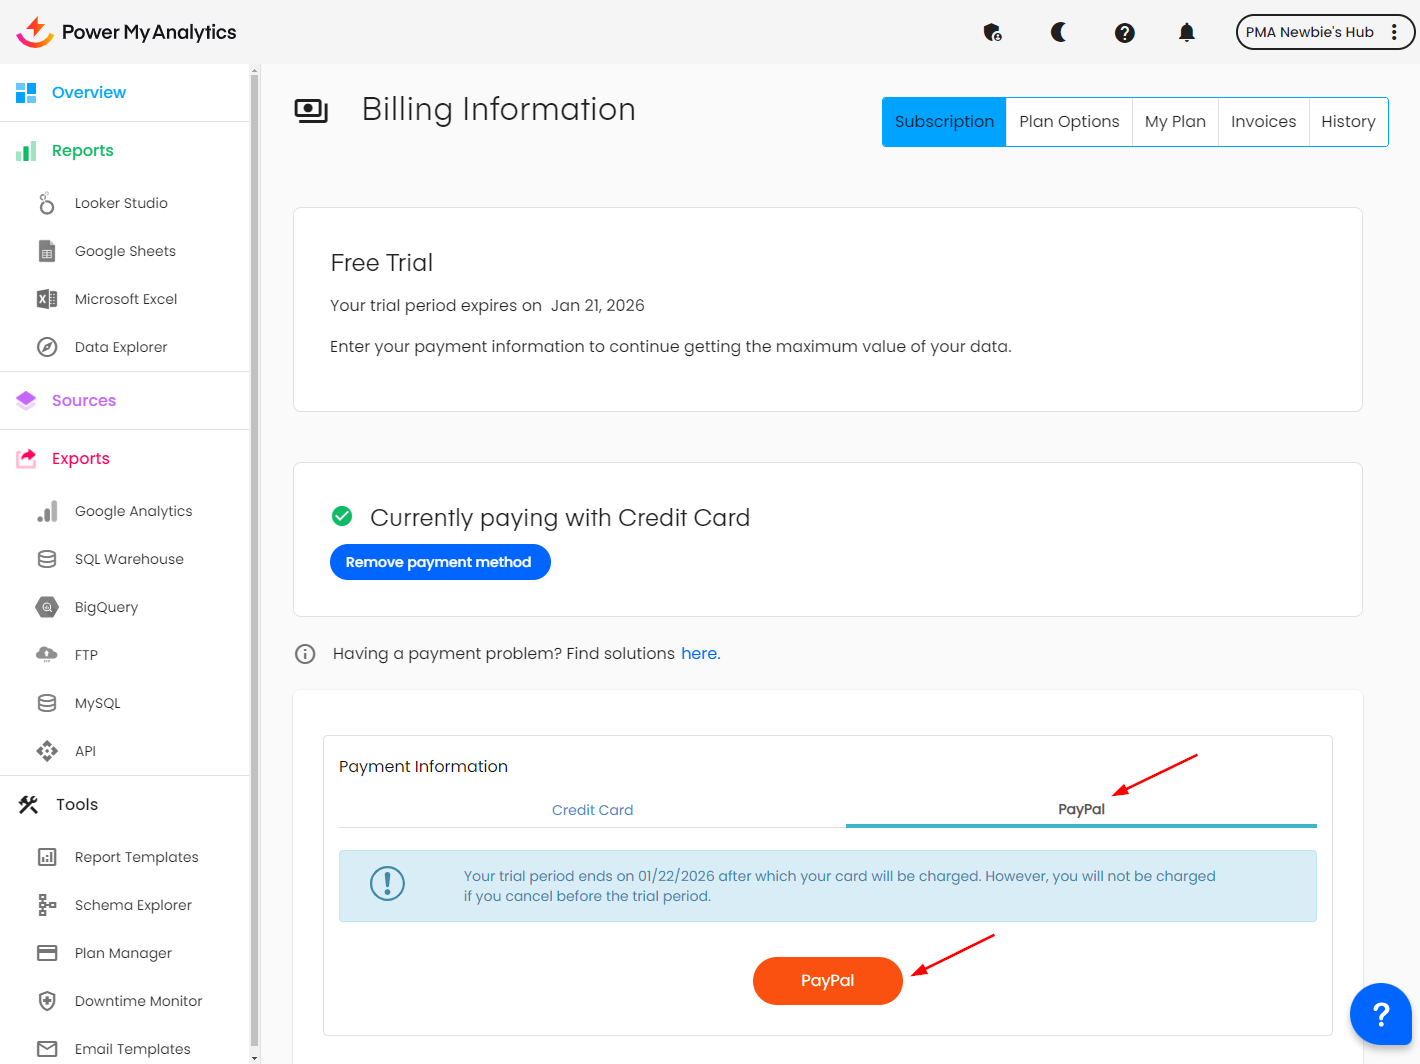Open the Microsoft Excel report item
The height and width of the screenshot is (1064, 1420).
click(125, 299)
